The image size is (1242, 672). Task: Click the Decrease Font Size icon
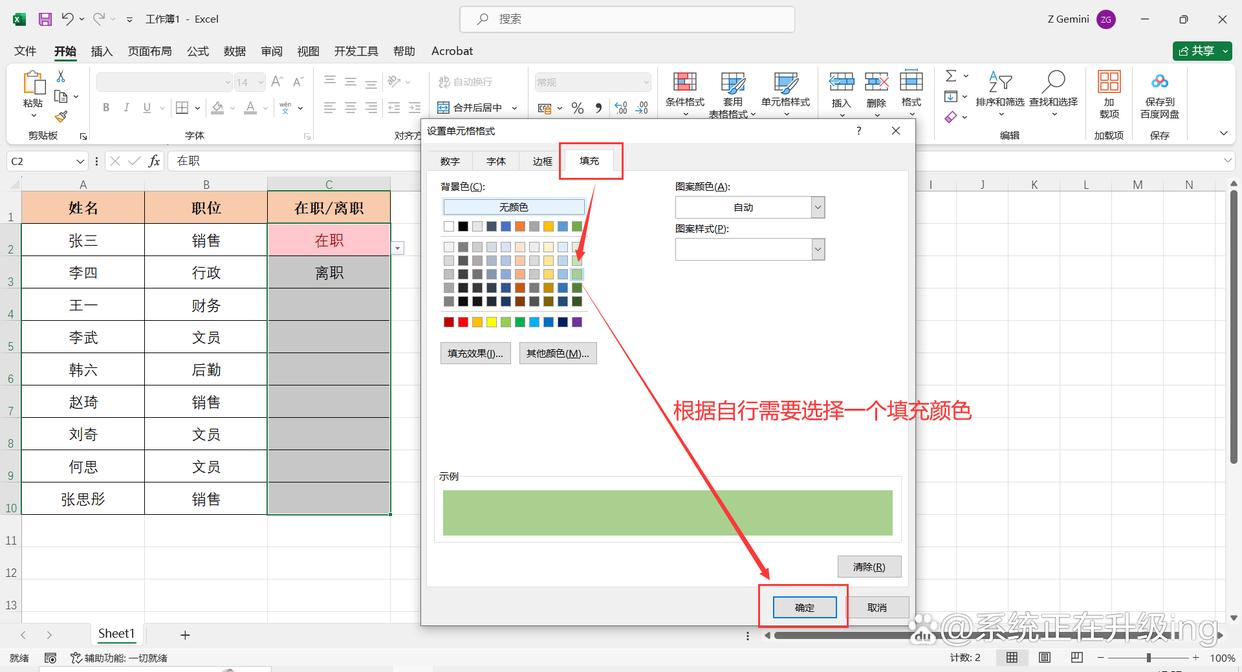click(296, 82)
